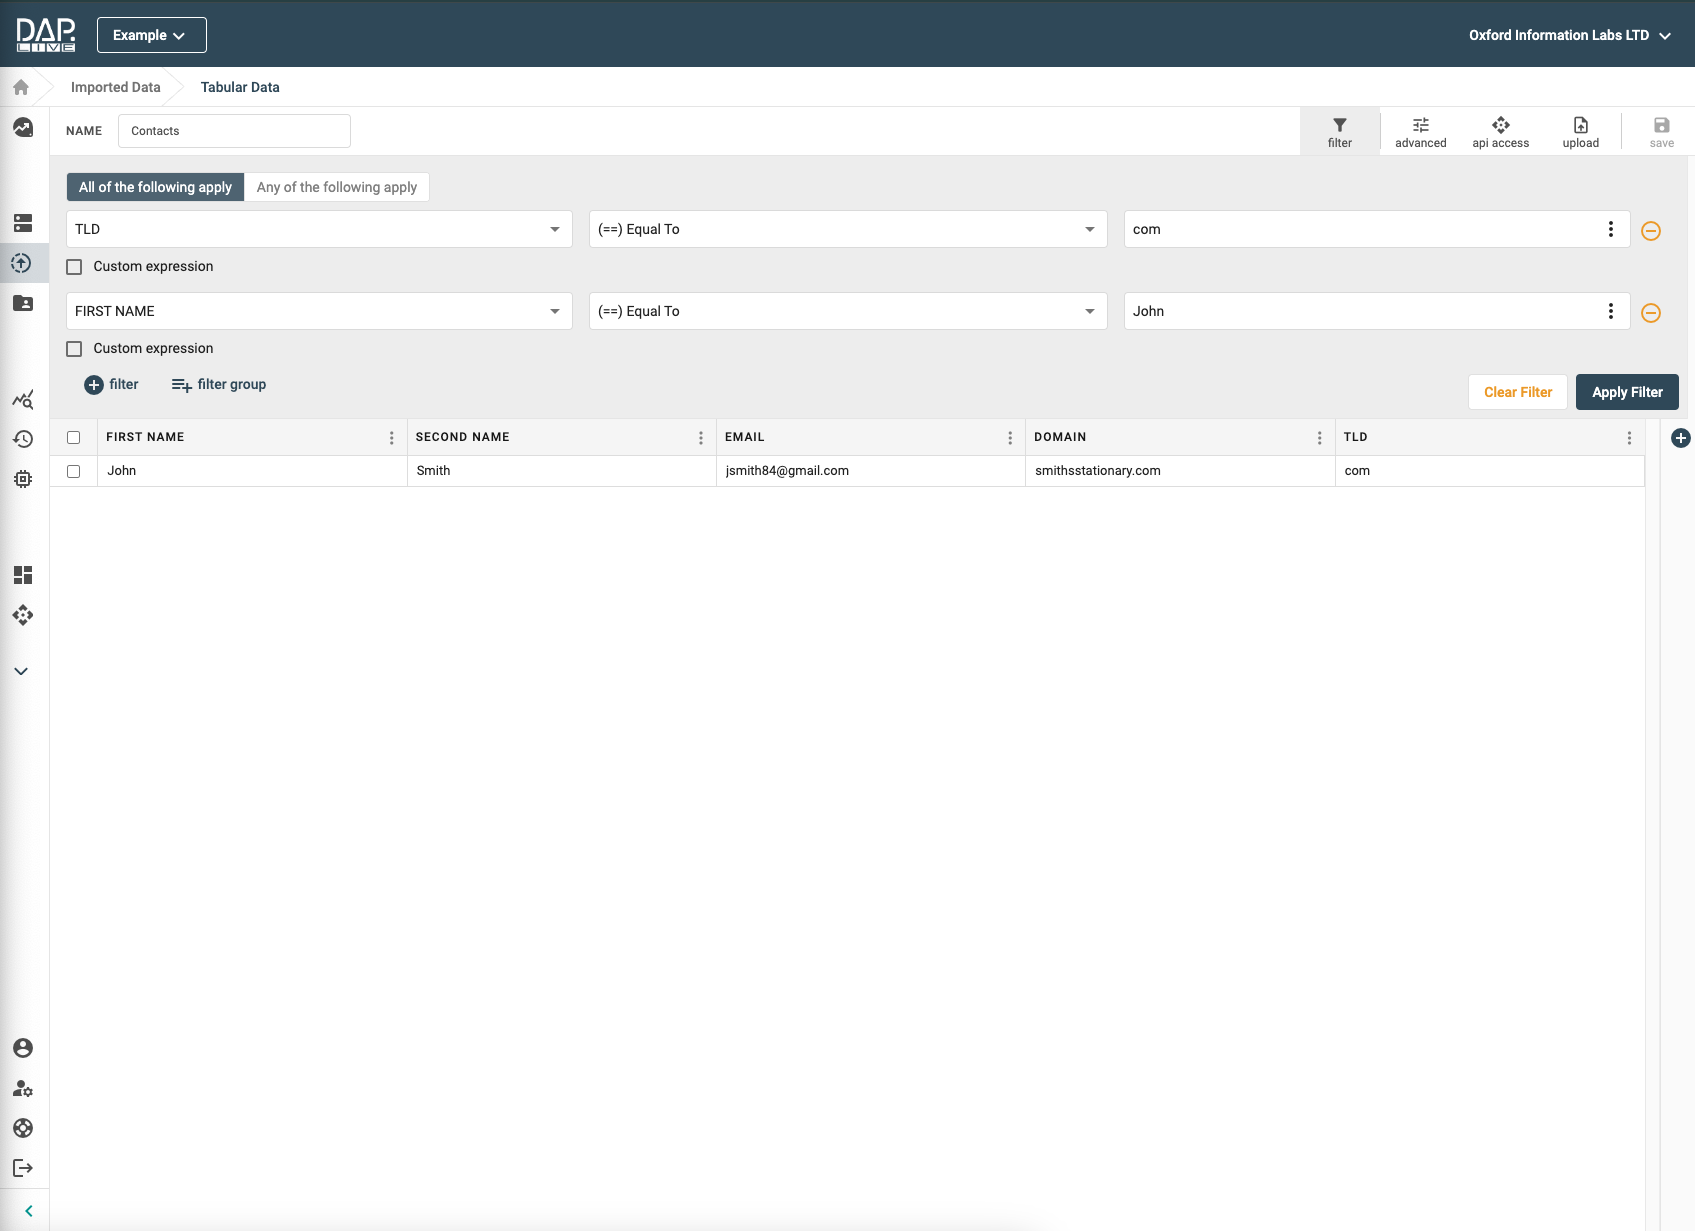Open the Example project dropdown
1695x1231 pixels.
151,35
